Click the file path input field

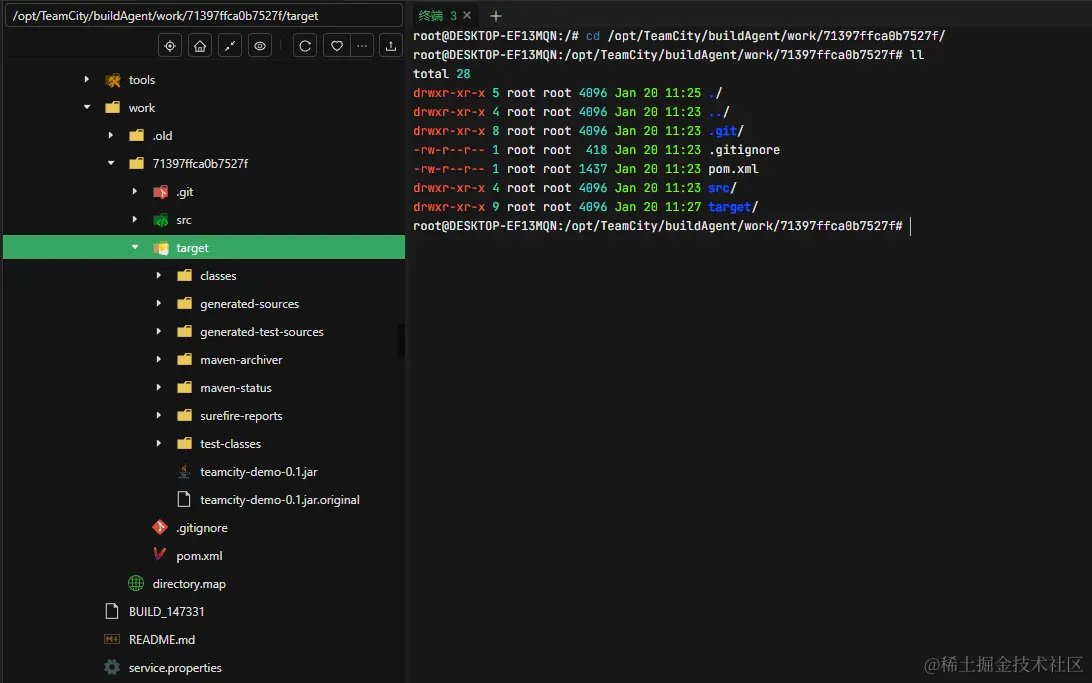[203, 15]
